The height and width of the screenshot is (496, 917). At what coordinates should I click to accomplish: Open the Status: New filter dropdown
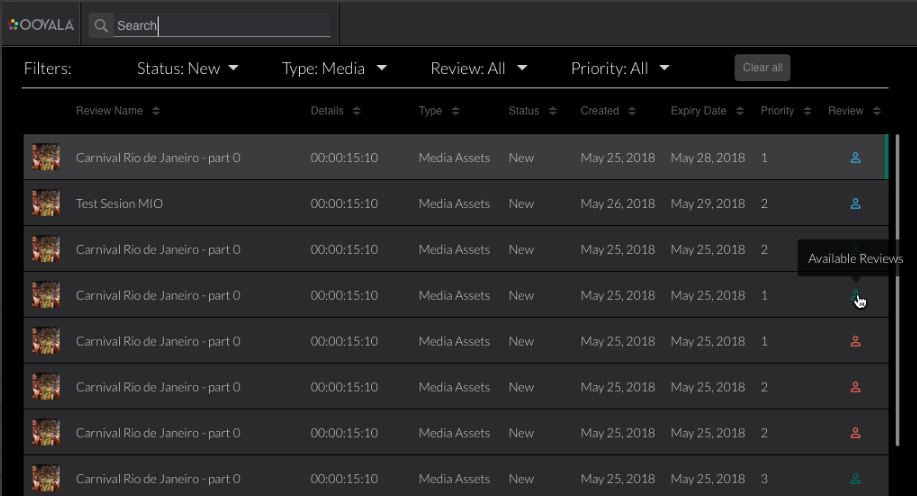tap(188, 69)
